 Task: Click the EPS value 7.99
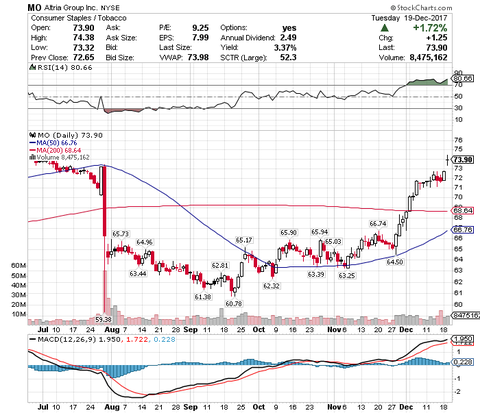pos(200,38)
